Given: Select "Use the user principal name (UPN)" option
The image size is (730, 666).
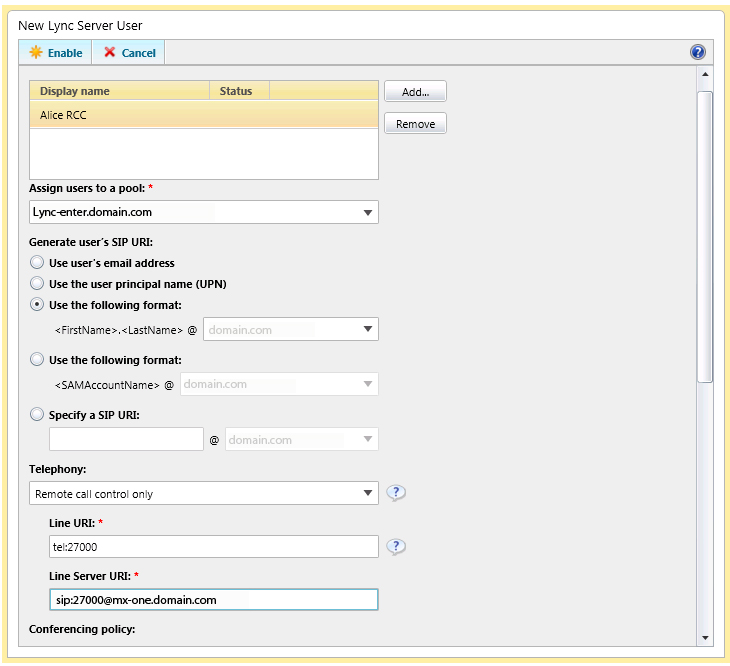Looking at the screenshot, I should pos(38,284).
